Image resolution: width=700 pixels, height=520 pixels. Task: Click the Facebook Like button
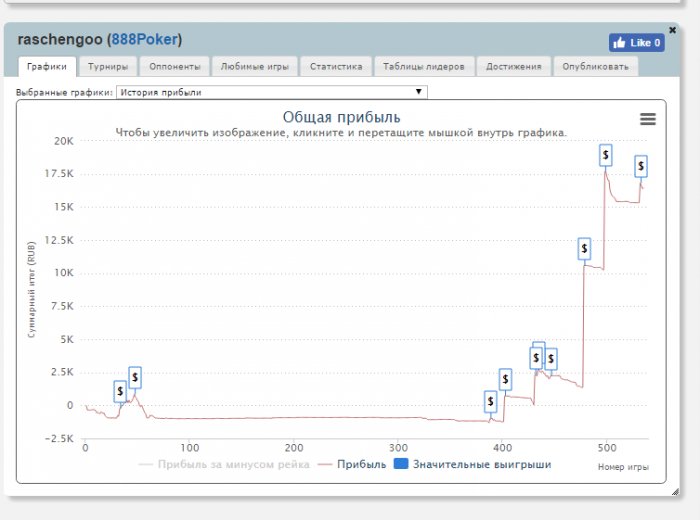click(x=636, y=43)
